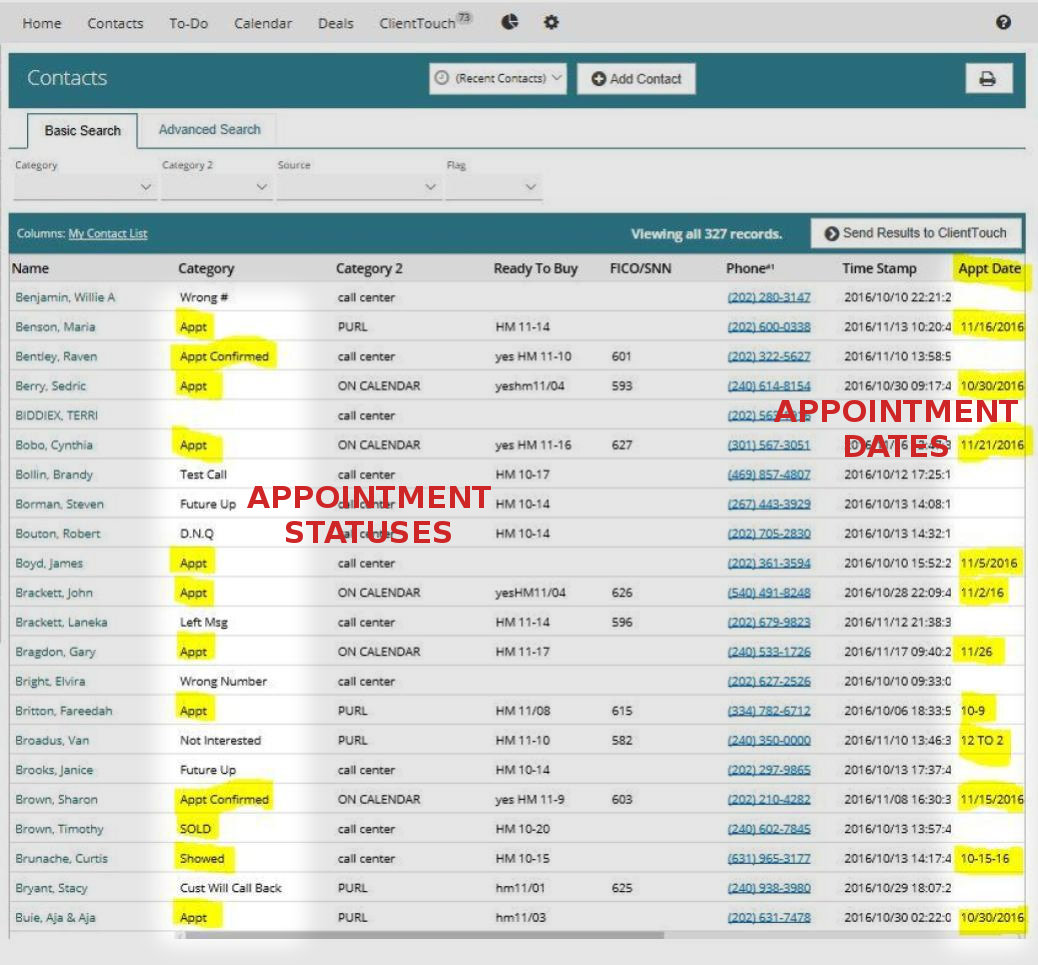
Task: Click the pie chart reports icon
Action: tap(510, 22)
